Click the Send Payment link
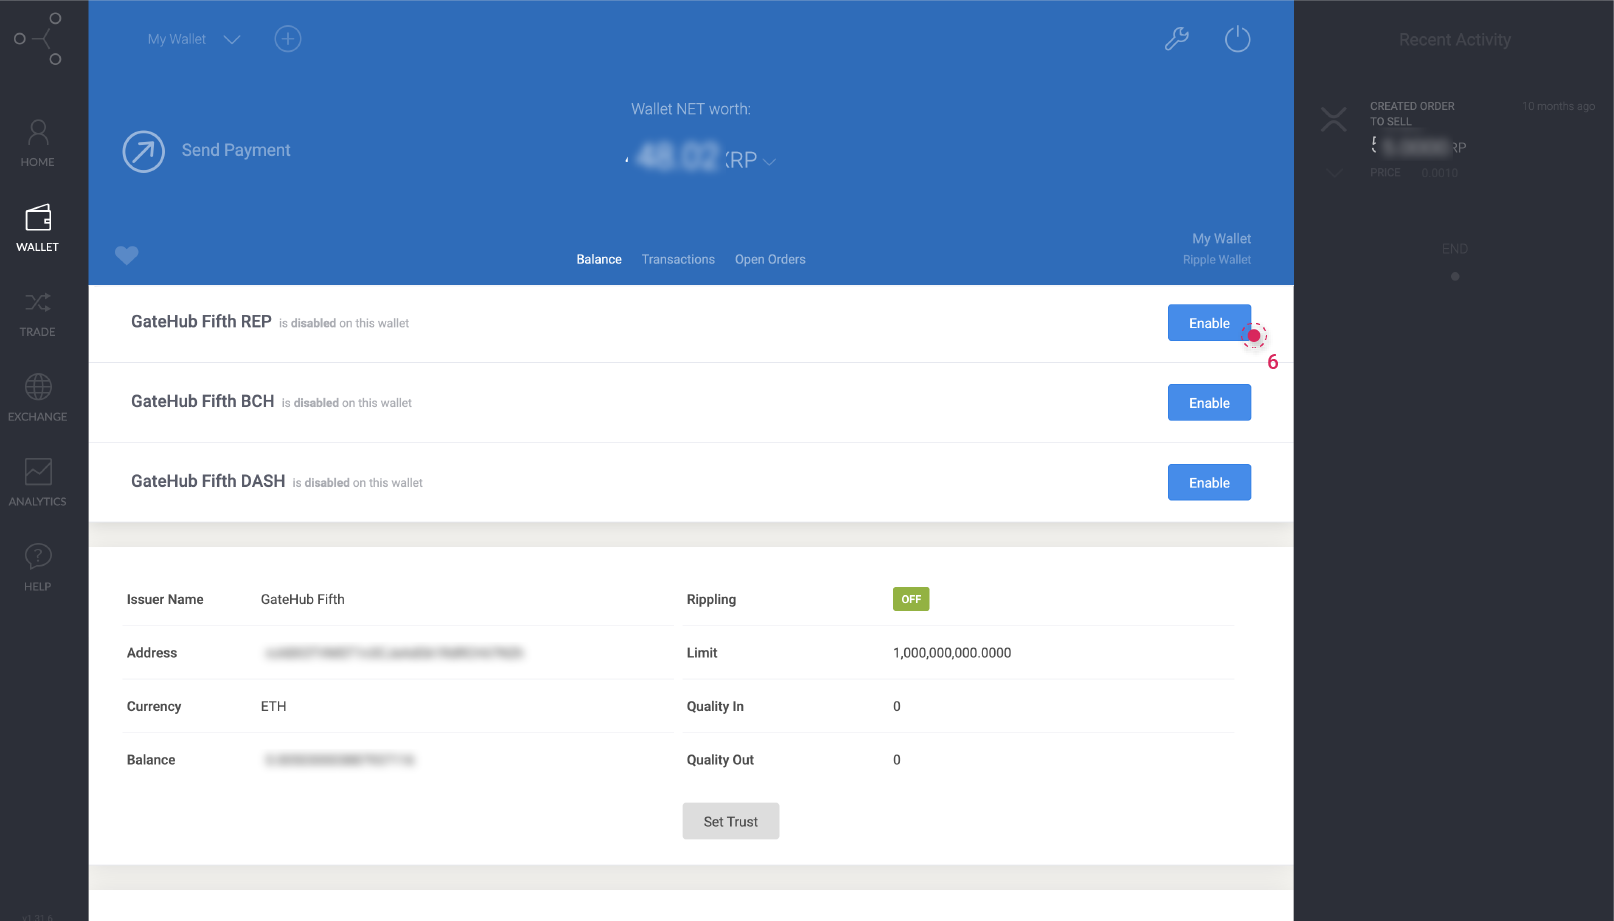 pos(236,150)
